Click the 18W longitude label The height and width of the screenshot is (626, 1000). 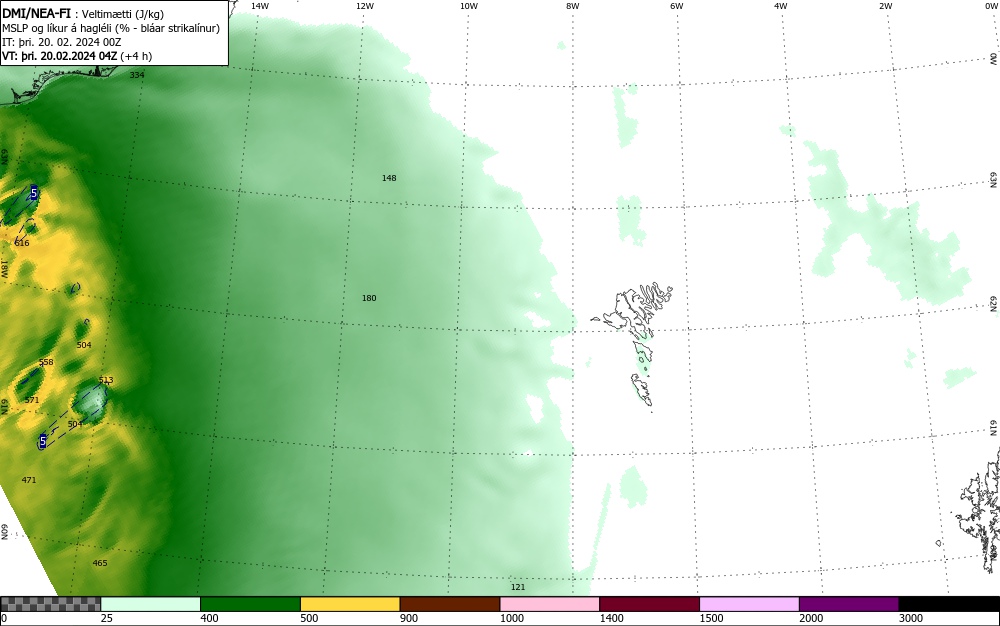pyautogui.click(x=4, y=268)
